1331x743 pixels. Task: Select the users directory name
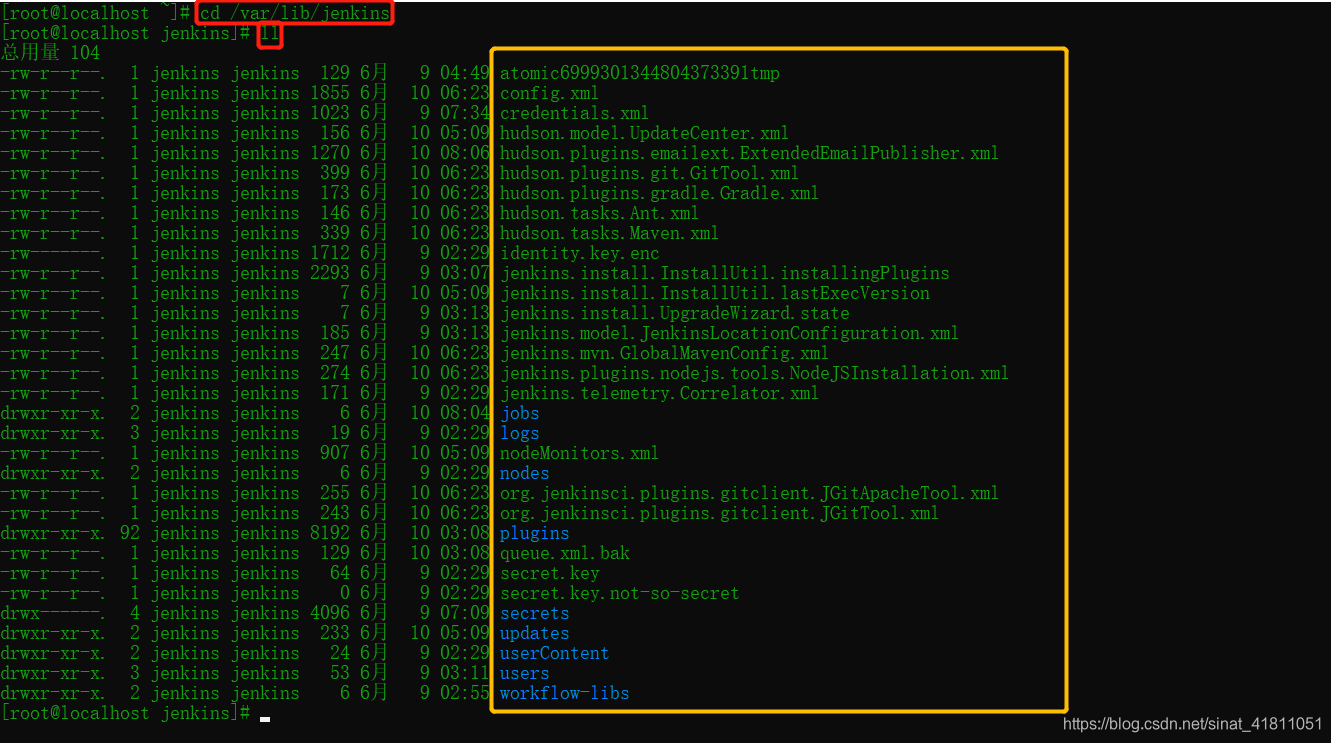point(525,673)
